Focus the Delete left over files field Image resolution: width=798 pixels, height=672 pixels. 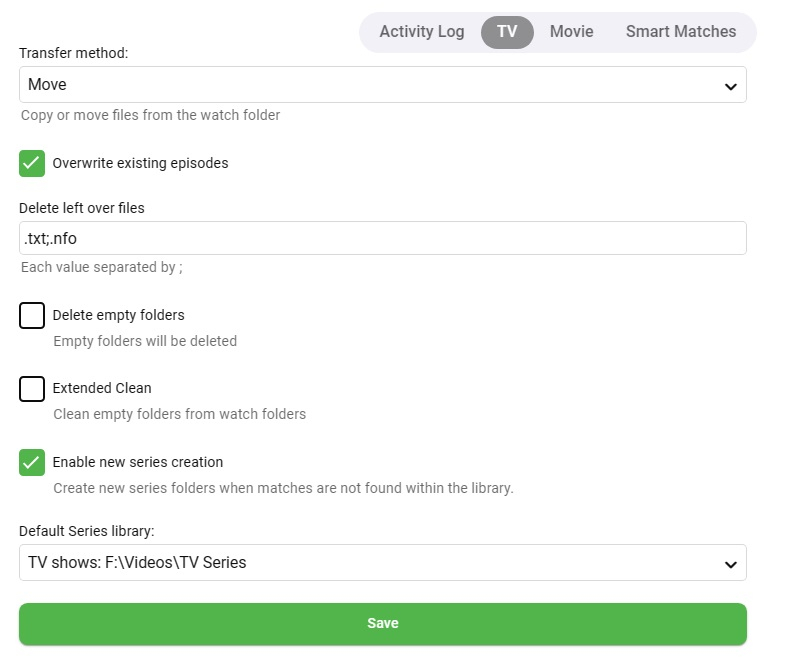(383, 238)
